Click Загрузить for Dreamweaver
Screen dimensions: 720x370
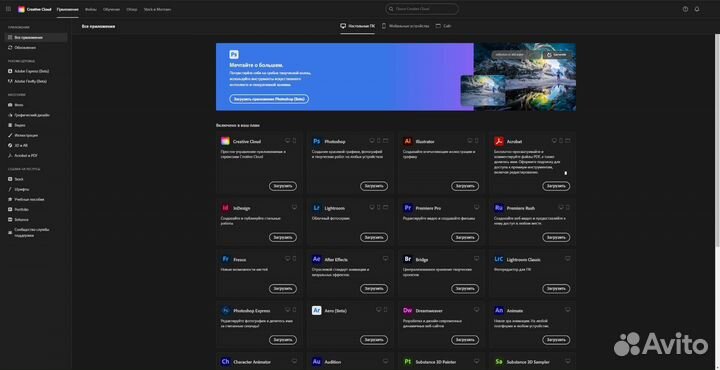pyautogui.click(x=465, y=340)
